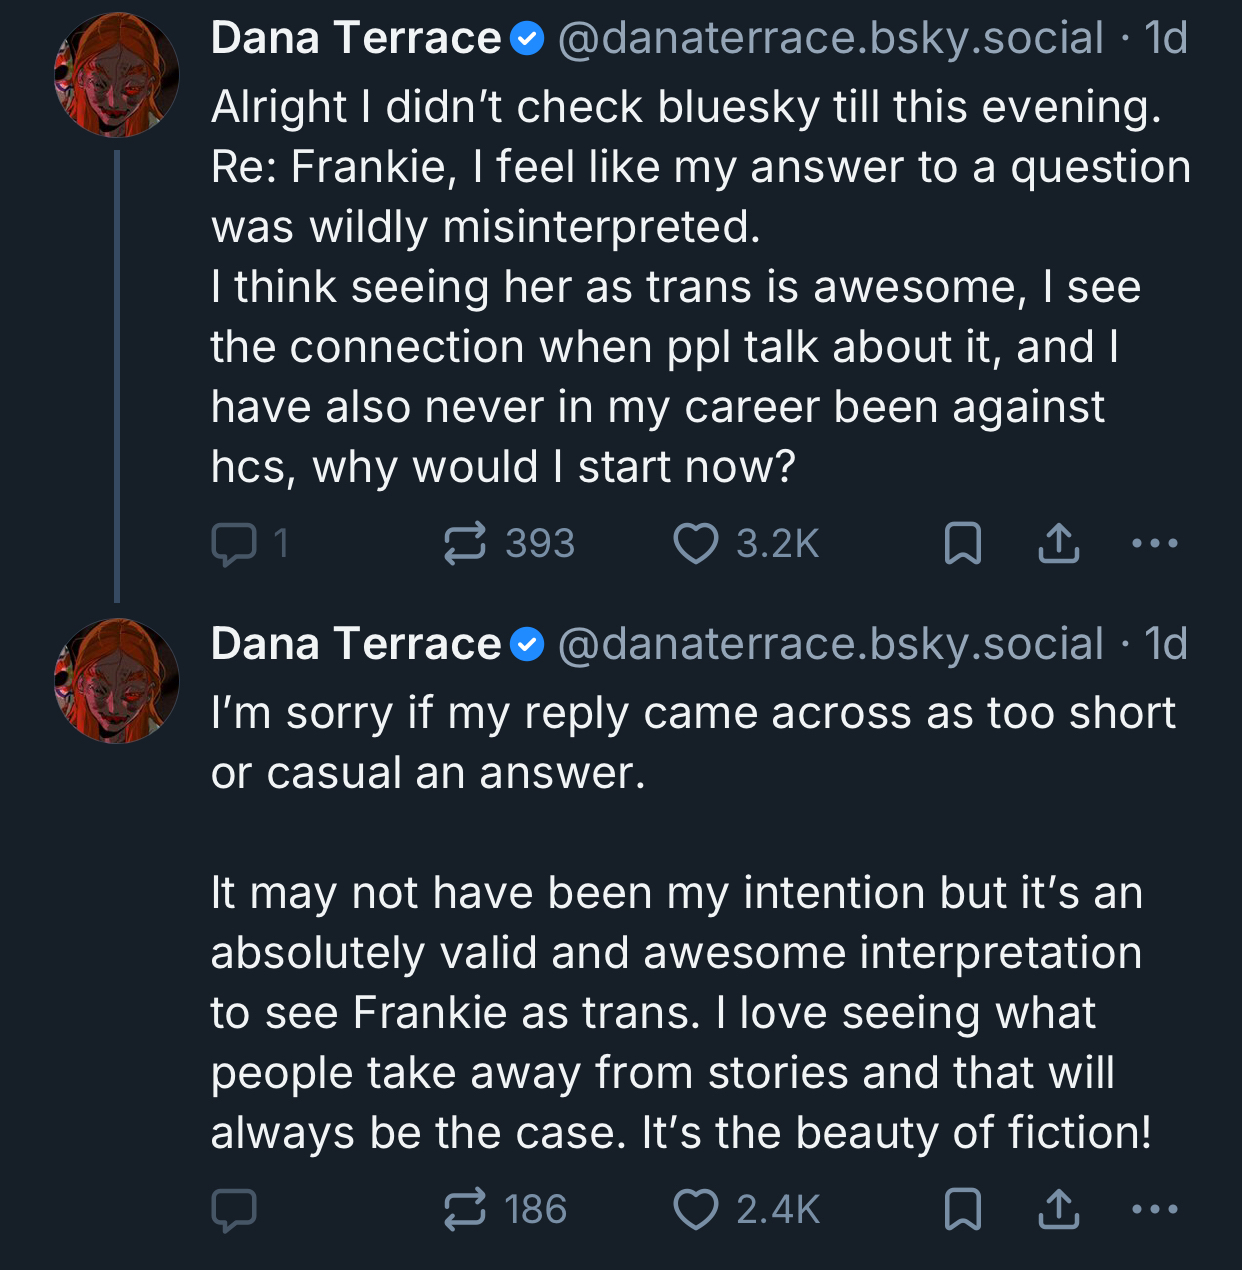
Task: Repost the first post with 393 reposts
Action: click(465, 544)
